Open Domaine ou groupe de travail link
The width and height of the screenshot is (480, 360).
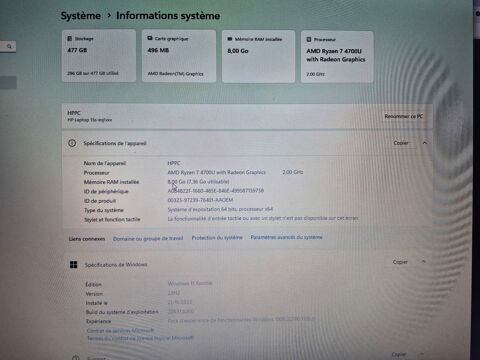pyautogui.click(x=148, y=238)
